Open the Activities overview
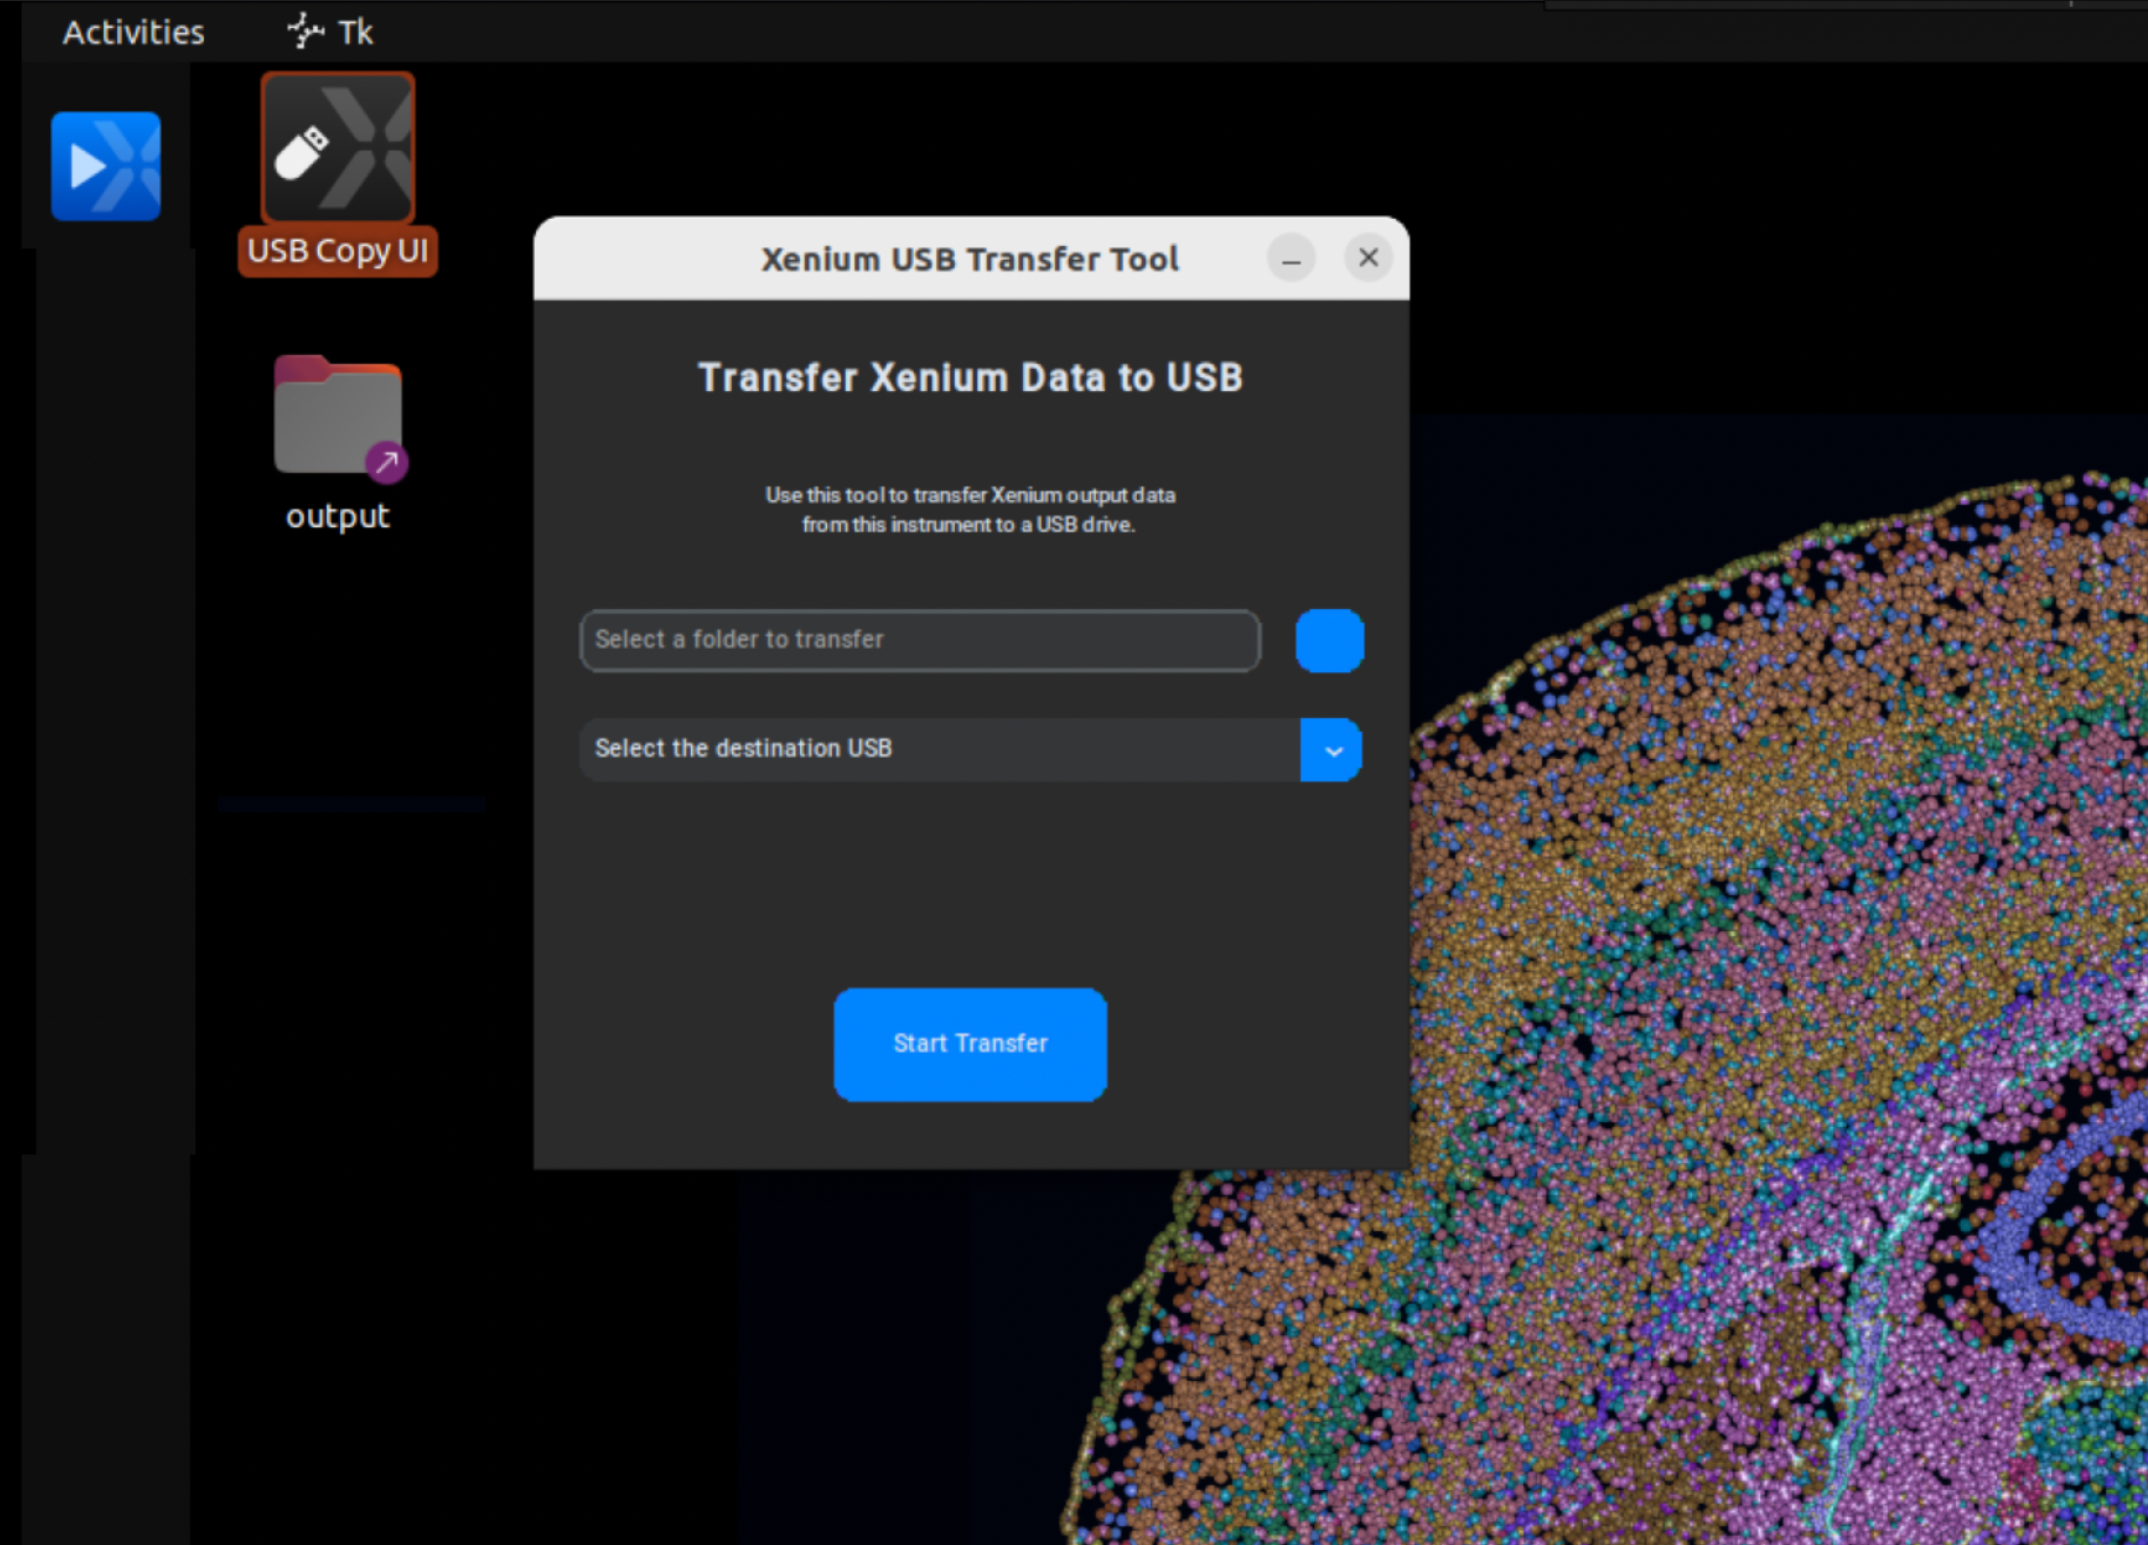2148x1545 pixels. tap(133, 32)
